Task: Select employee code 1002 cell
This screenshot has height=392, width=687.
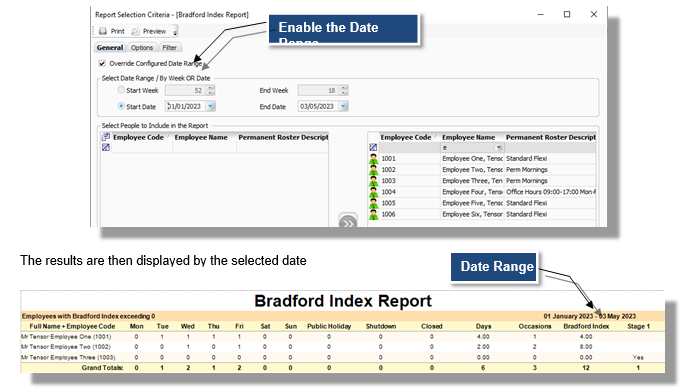Action: tap(409, 170)
